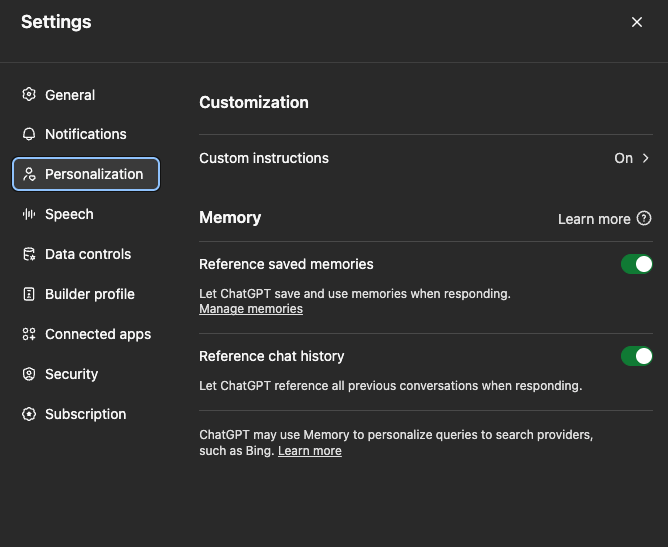Switch to the Notifications tab
668x547 pixels.
86,134
